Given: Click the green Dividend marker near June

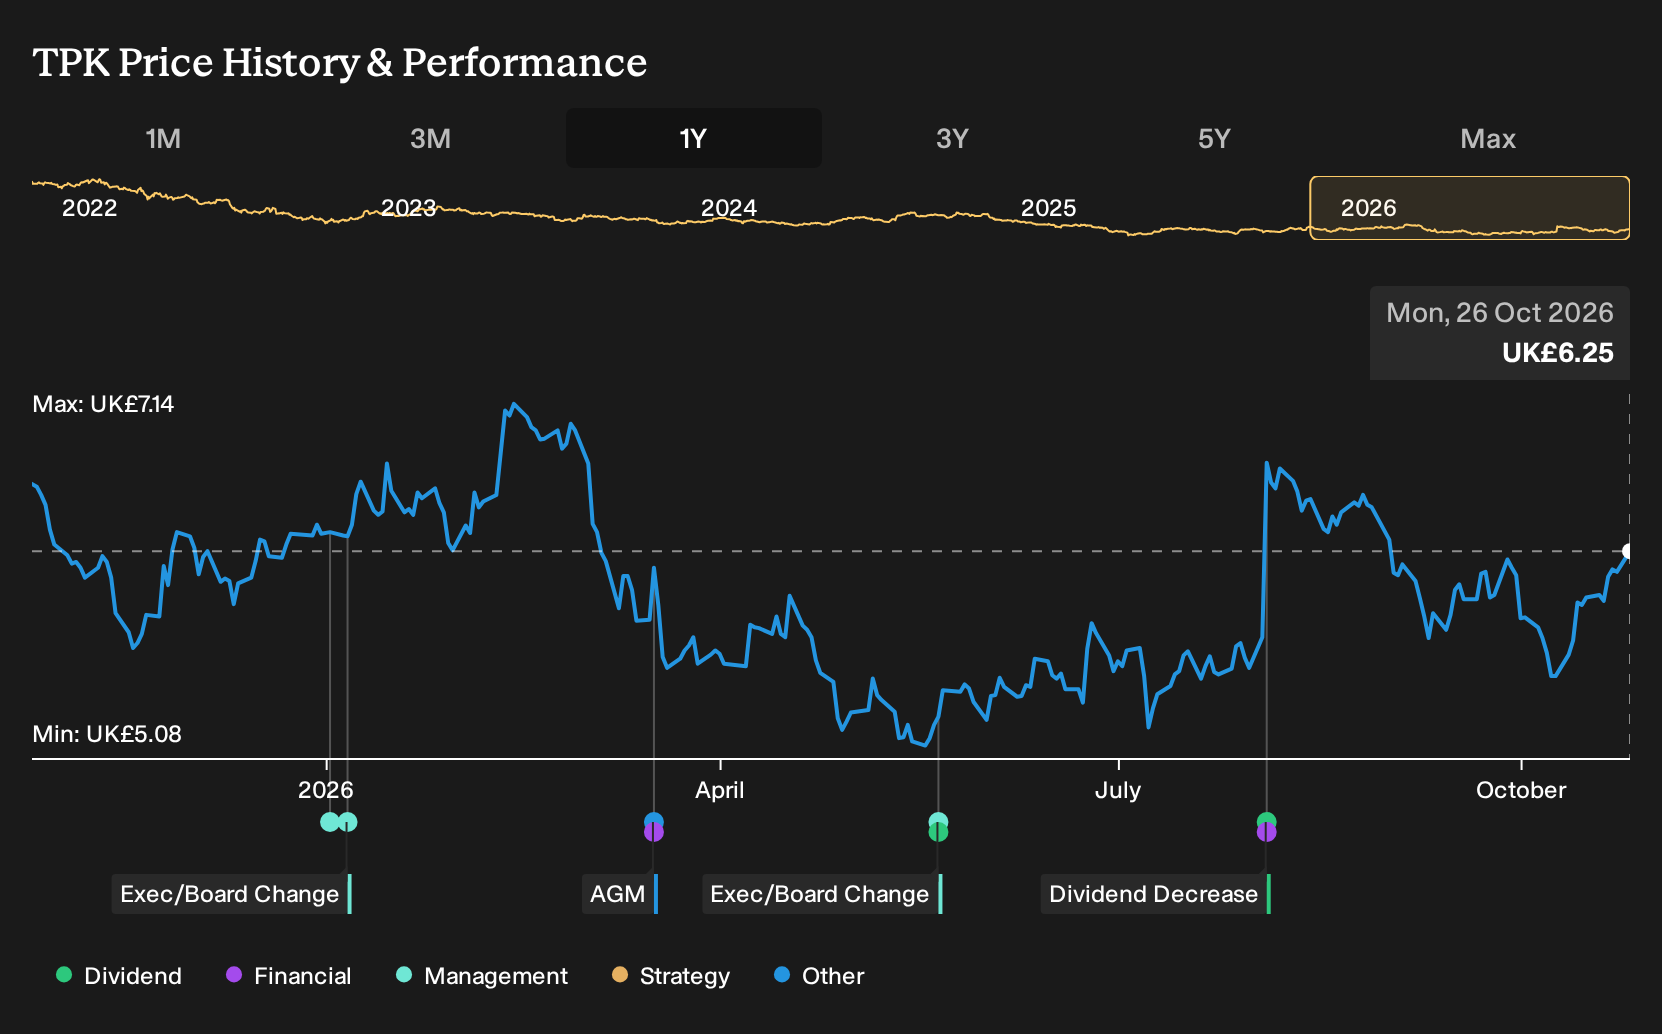Looking at the screenshot, I should (x=938, y=833).
